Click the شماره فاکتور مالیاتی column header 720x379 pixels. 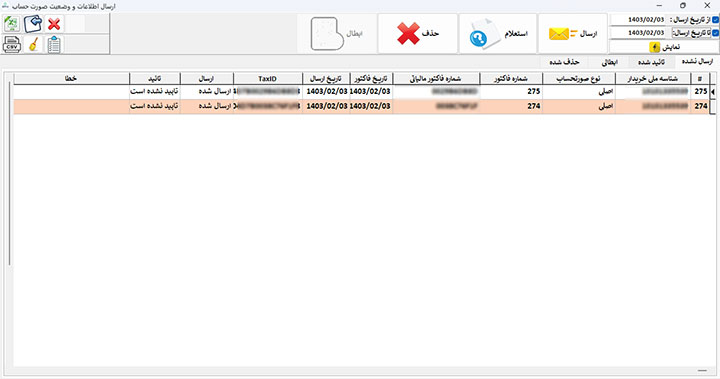(436, 79)
